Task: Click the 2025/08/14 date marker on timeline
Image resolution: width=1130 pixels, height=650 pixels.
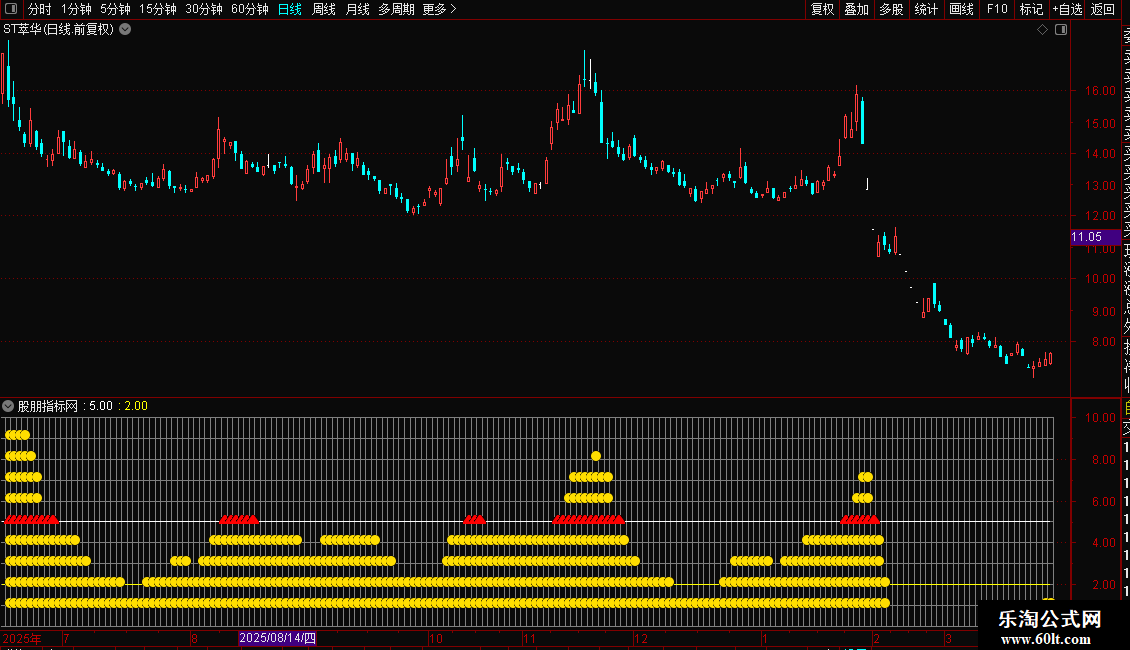Action: coord(277,639)
